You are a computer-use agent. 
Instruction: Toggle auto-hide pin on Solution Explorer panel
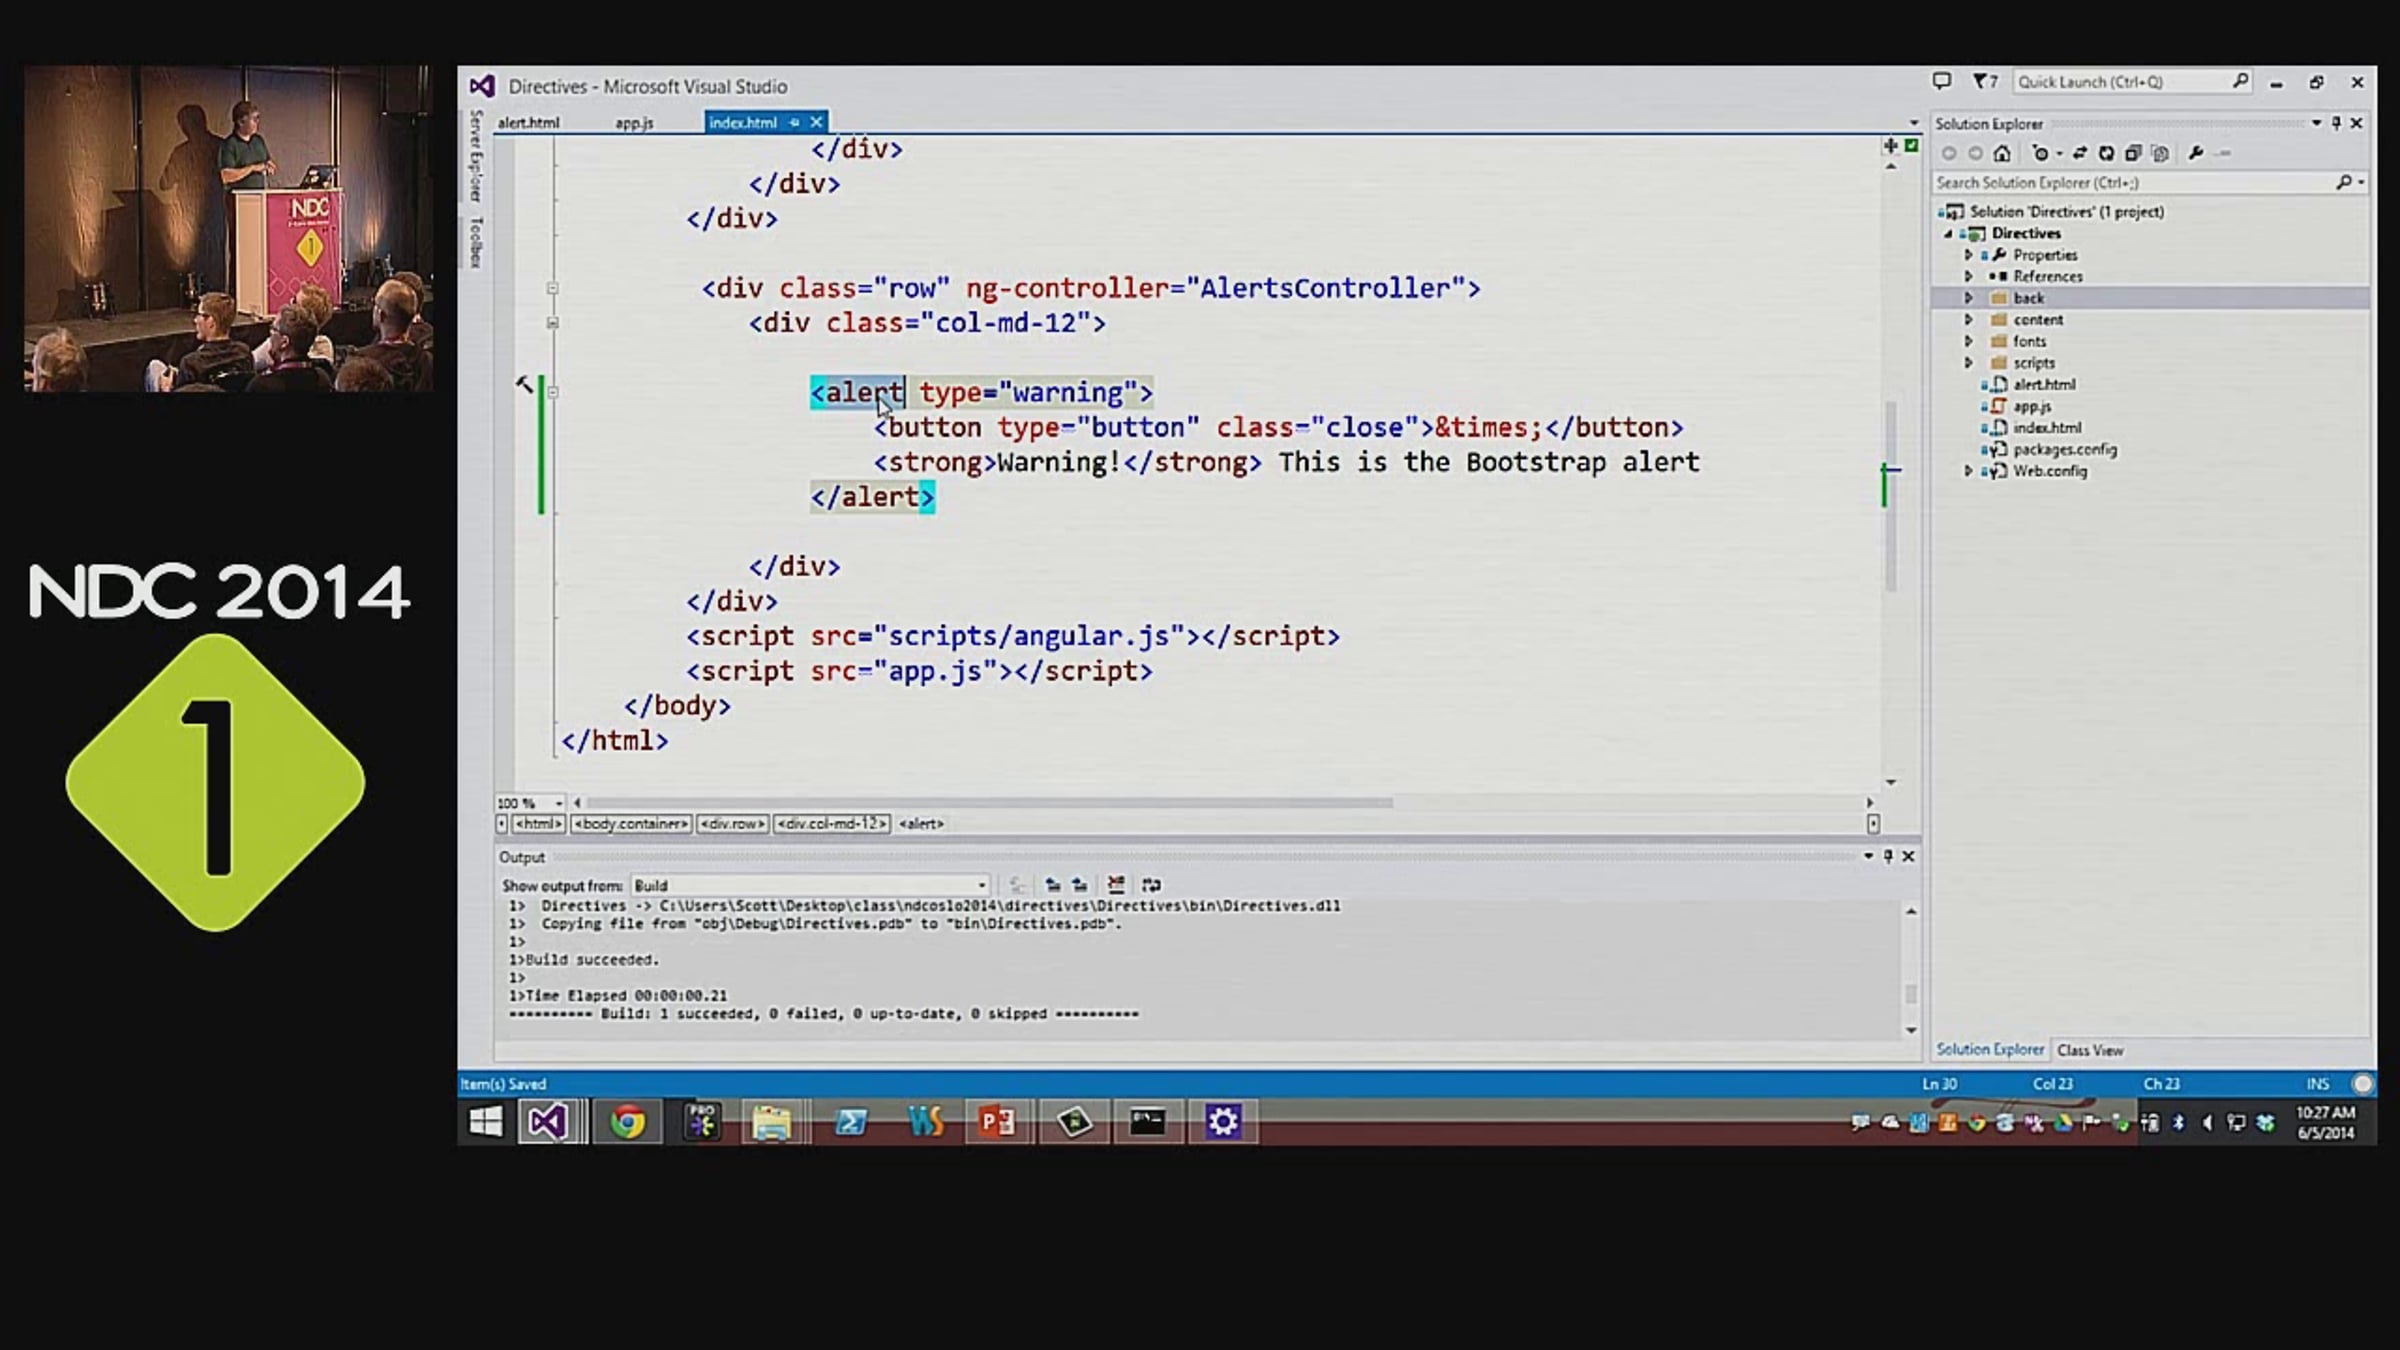pyautogui.click(x=2337, y=123)
